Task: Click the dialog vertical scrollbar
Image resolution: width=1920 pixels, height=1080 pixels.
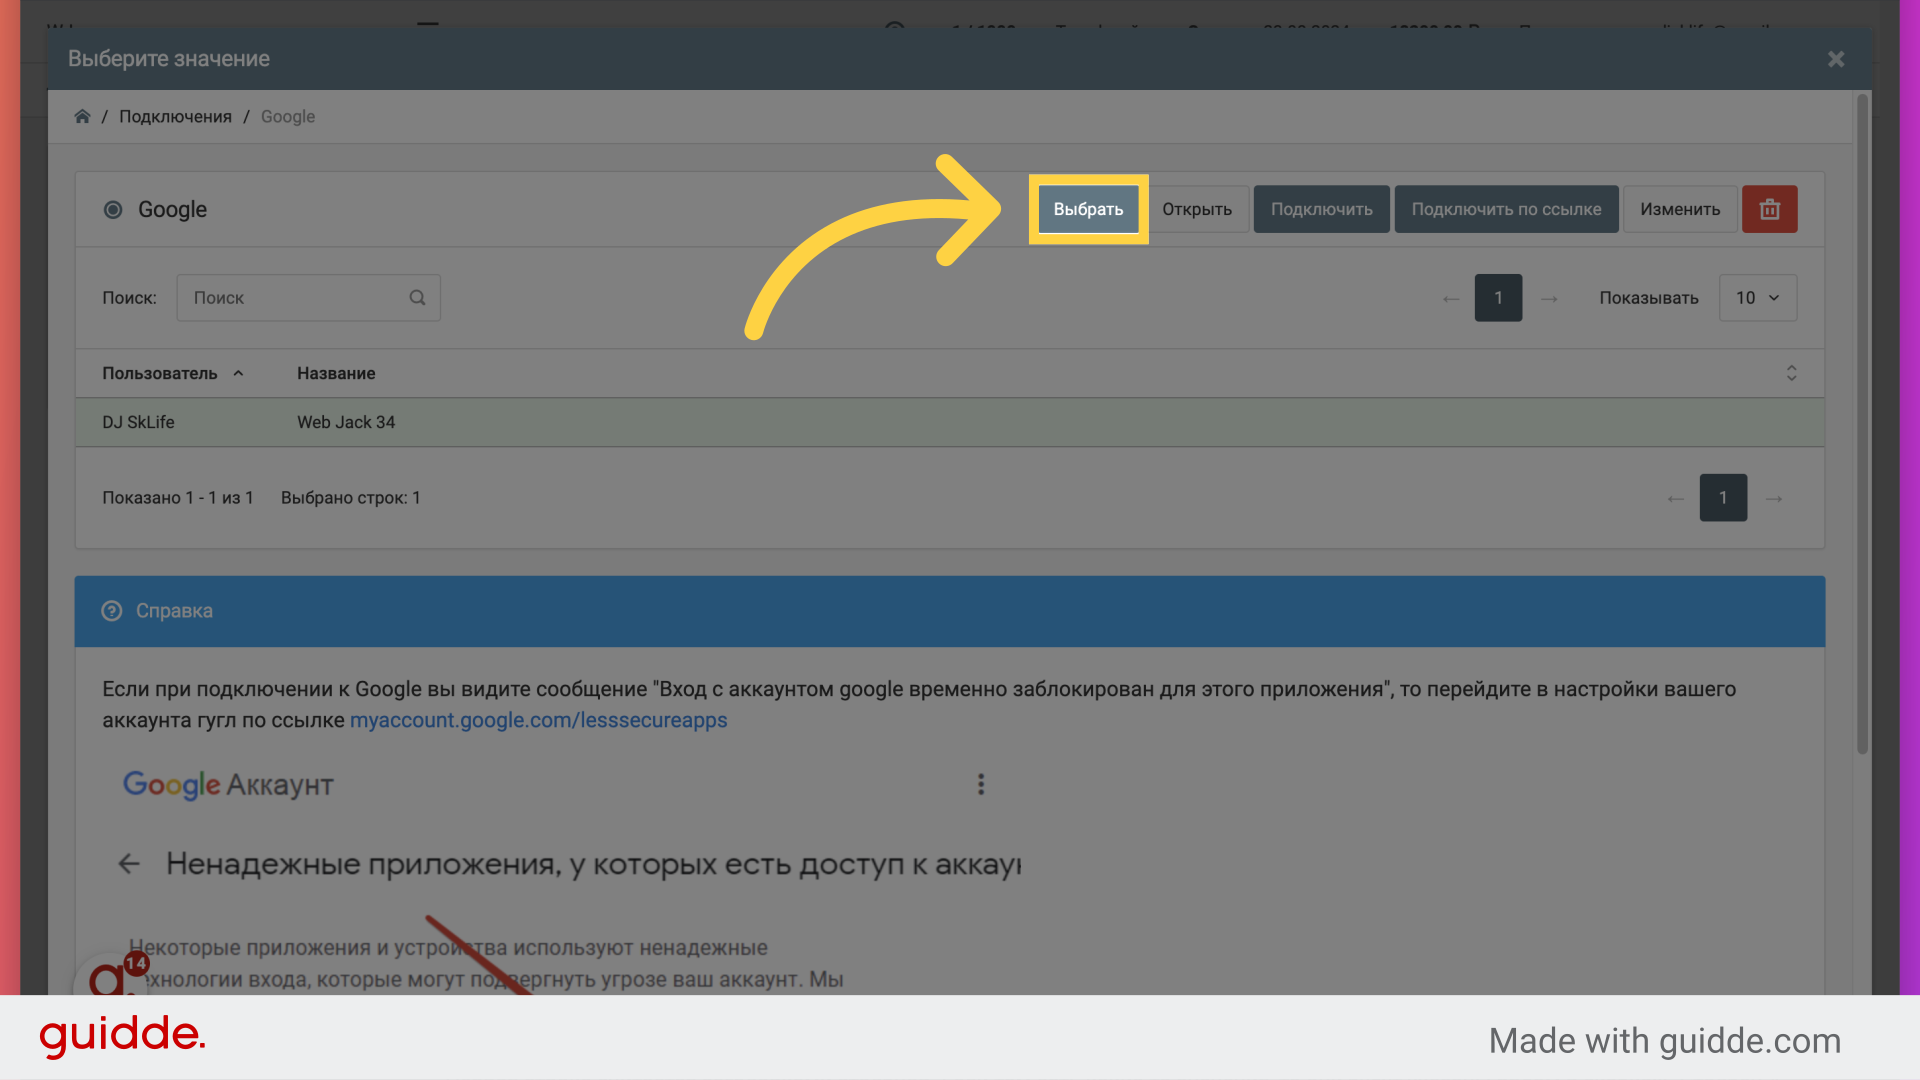Action: click(x=1862, y=425)
